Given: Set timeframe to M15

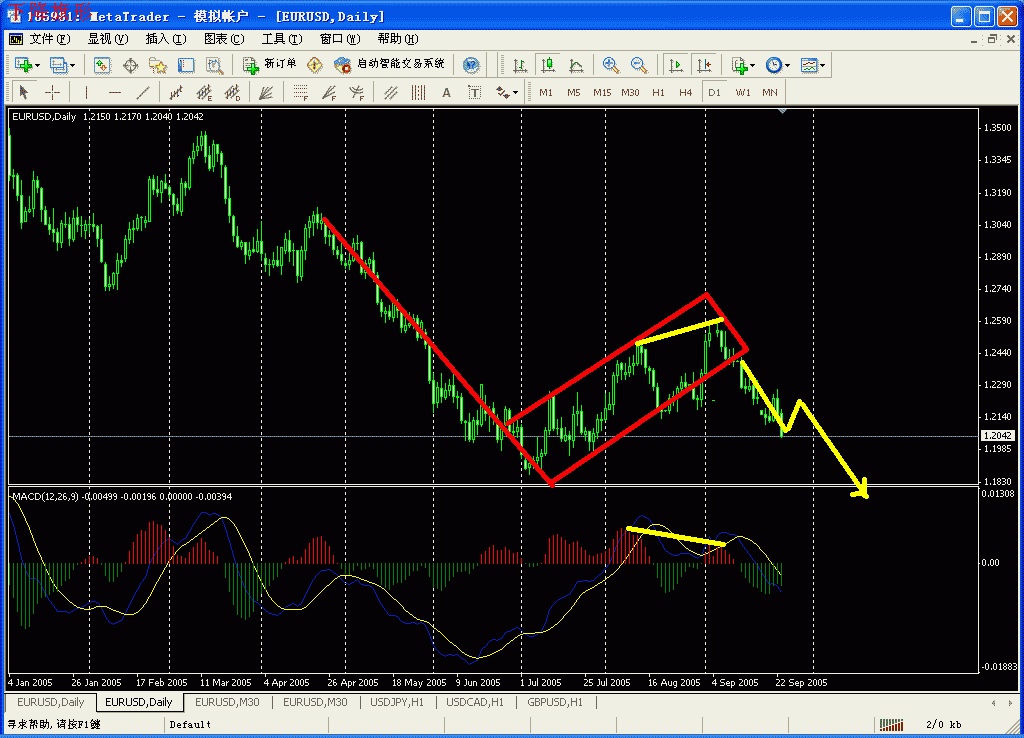Looking at the screenshot, I should (x=602, y=93).
